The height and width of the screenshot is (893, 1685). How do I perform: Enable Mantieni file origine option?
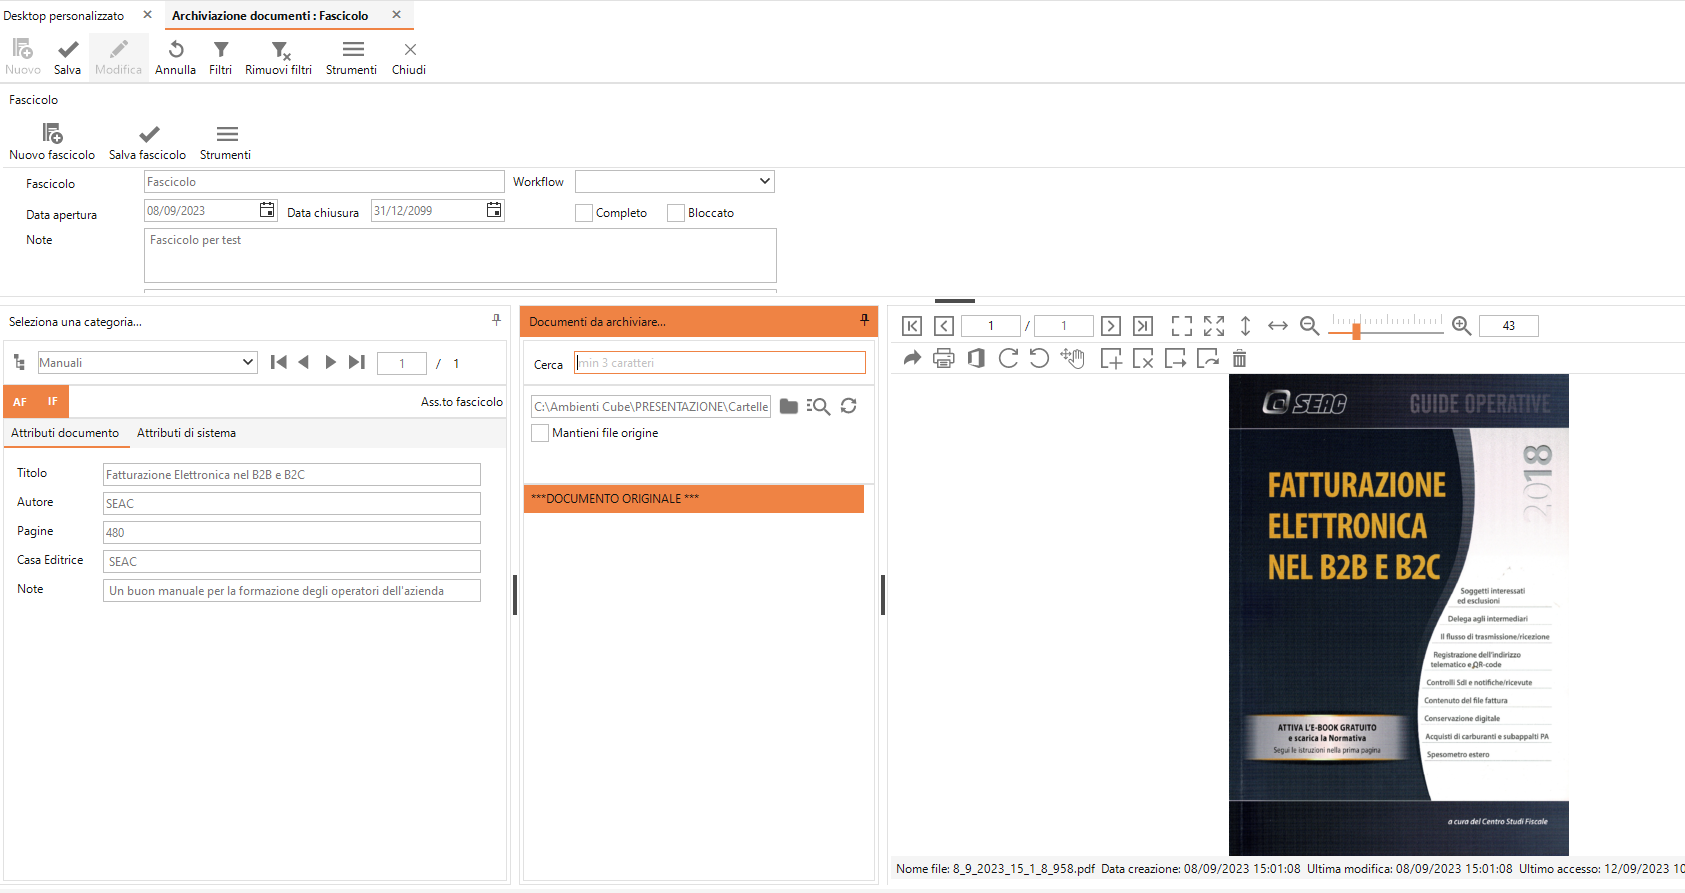pyautogui.click(x=540, y=433)
